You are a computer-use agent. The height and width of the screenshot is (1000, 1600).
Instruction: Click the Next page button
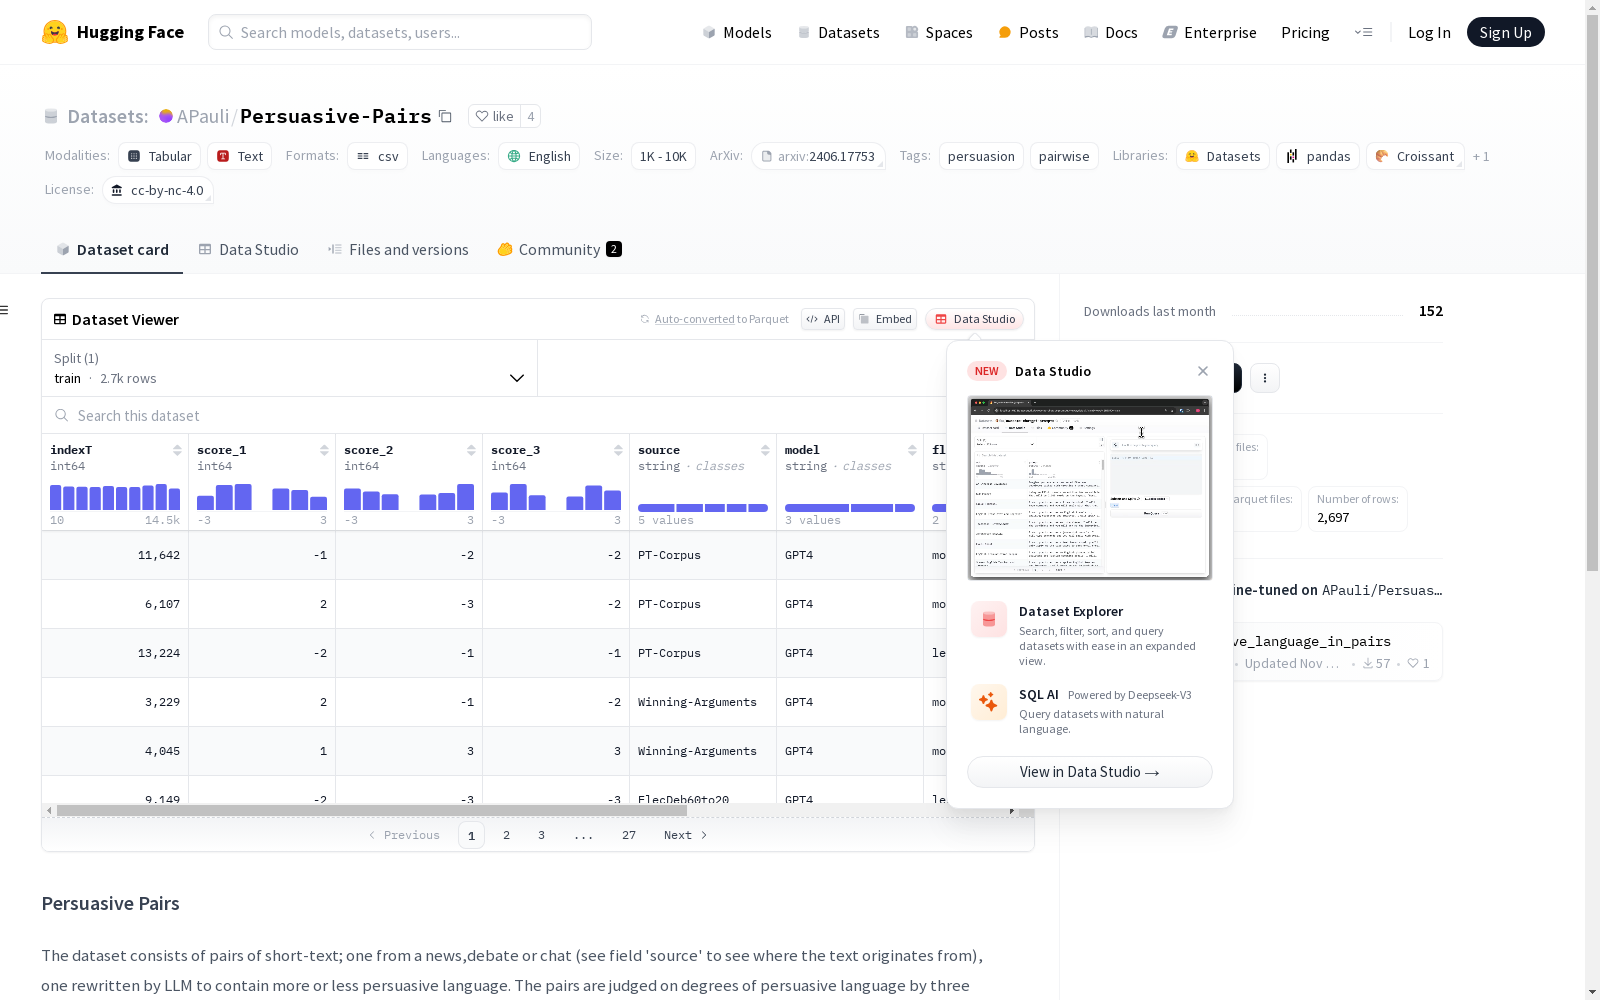coord(686,835)
